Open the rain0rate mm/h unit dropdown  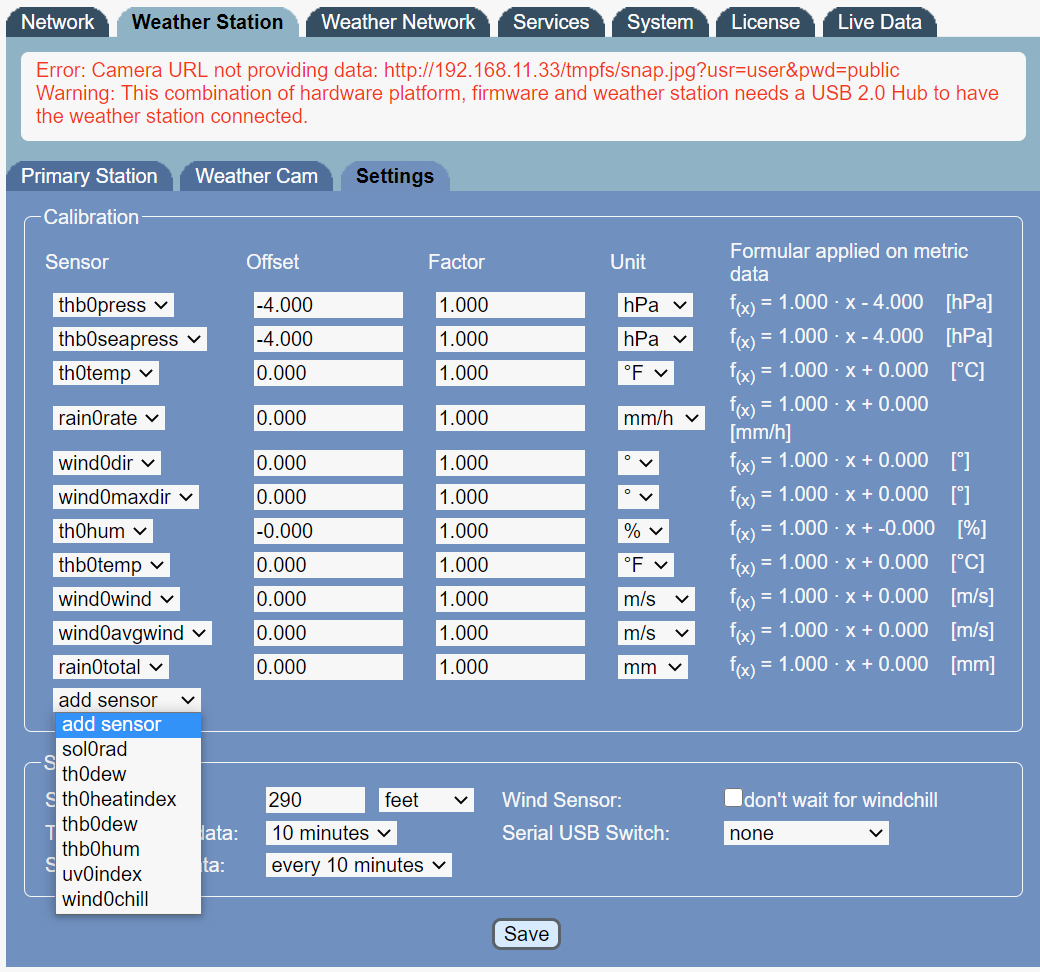click(x=661, y=418)
